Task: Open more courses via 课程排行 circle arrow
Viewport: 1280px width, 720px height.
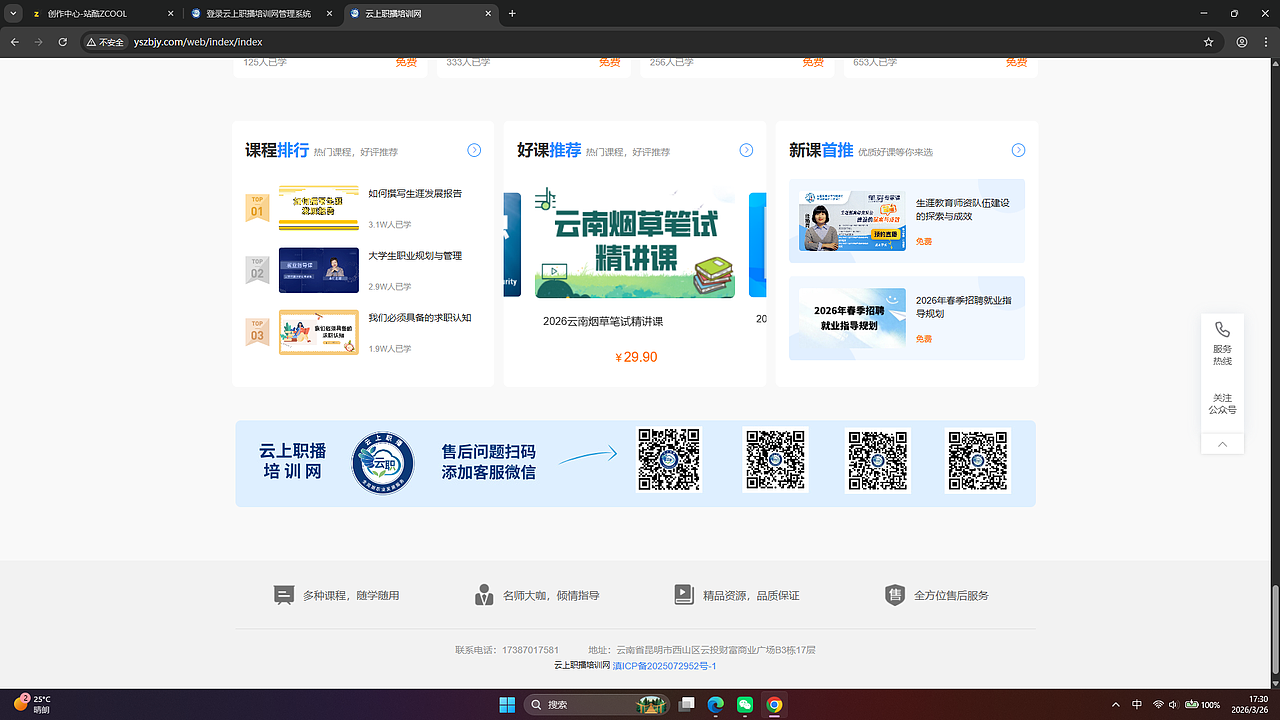Action: [x=474, y=149]
